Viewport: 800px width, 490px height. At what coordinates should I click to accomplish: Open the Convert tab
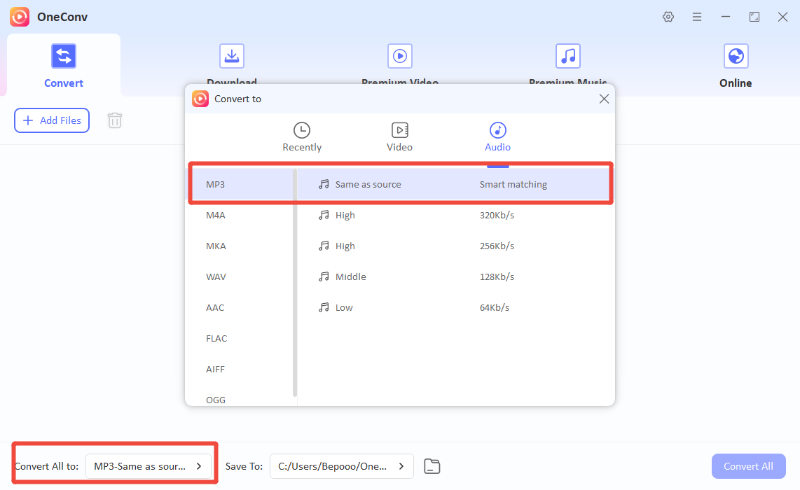[63, 65]
